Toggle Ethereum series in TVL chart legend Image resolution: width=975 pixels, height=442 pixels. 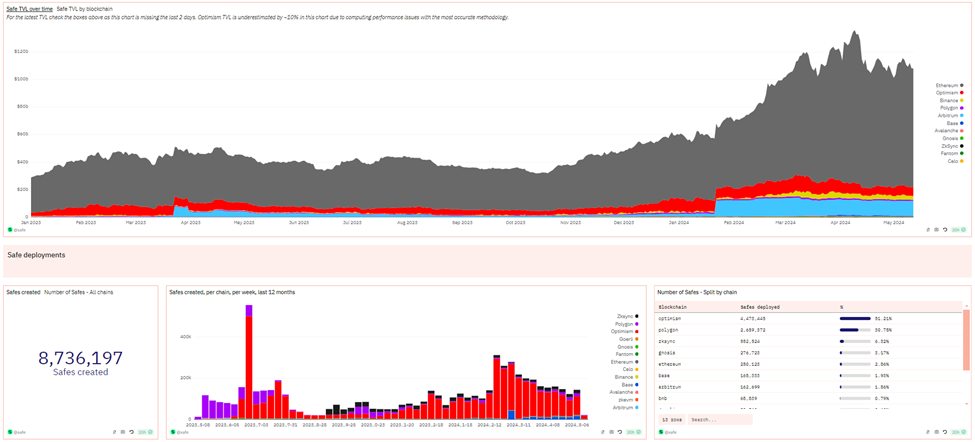coord(952,85)
